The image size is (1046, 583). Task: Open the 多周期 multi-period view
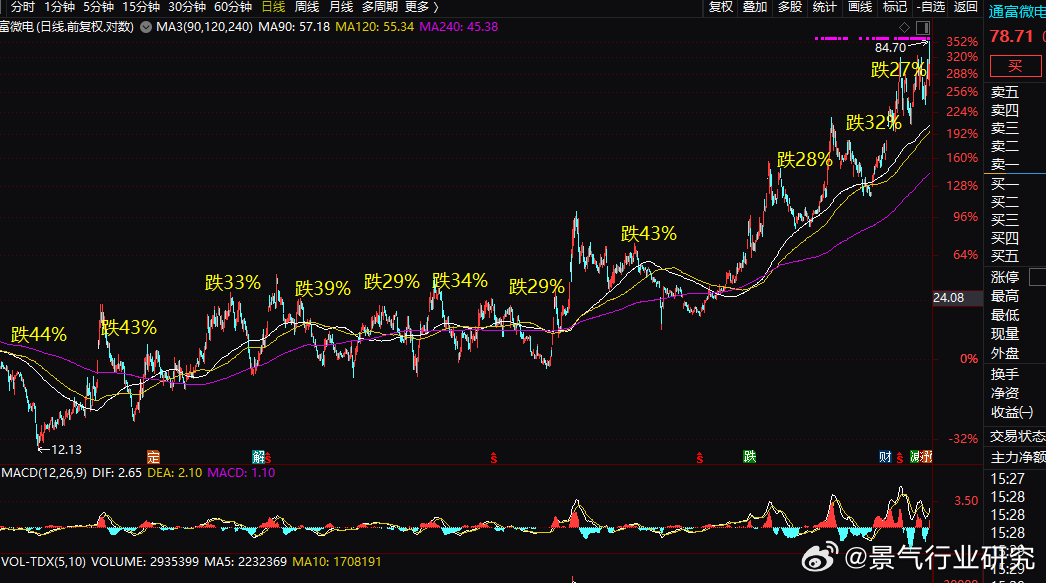click(x=380, y=7)
